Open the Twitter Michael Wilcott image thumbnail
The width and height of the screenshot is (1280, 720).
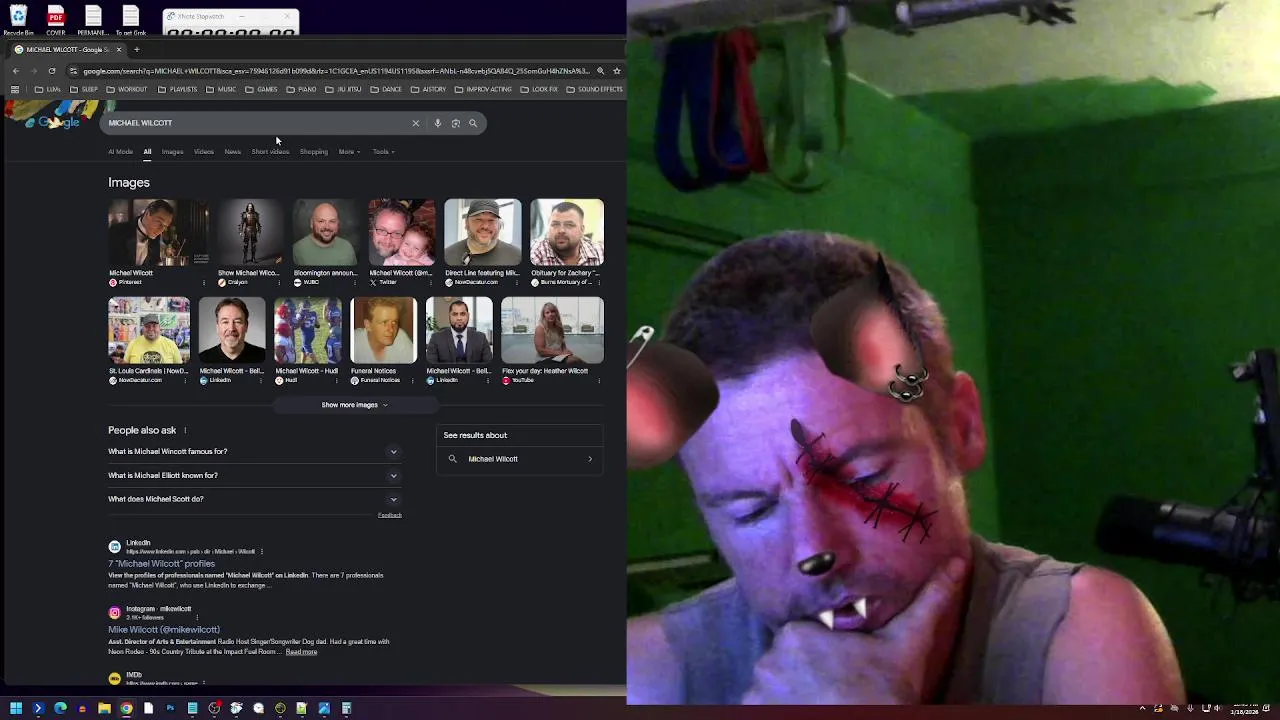[402, 232]
